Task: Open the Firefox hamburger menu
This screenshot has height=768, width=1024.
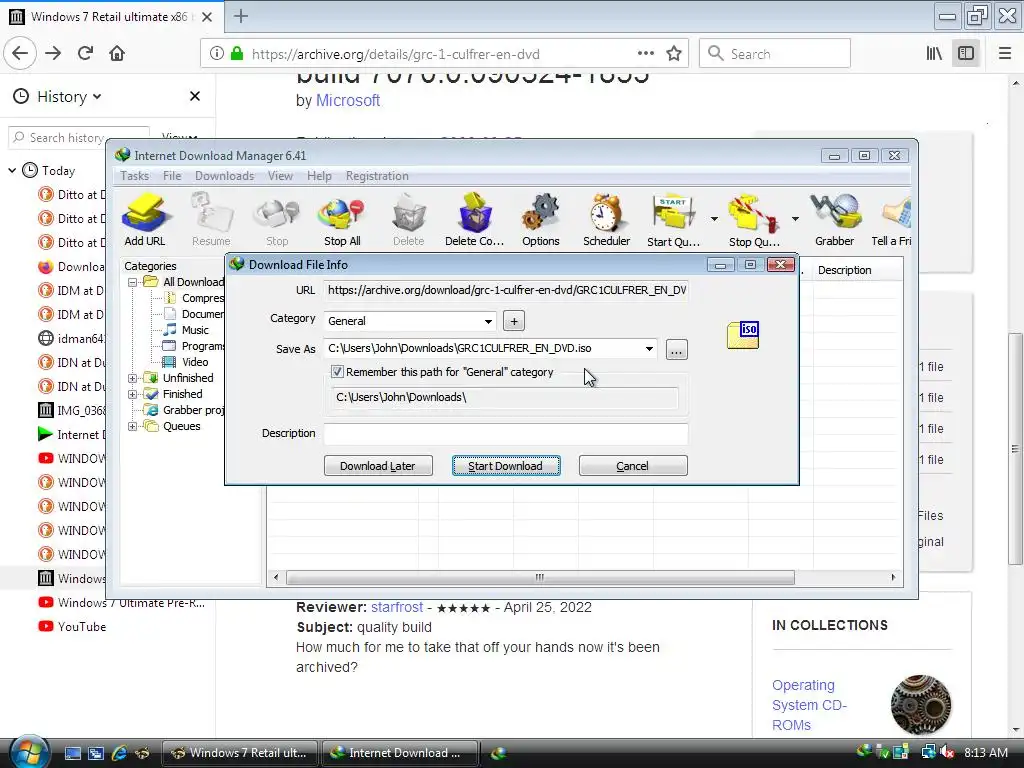Action: [1005, 54]
